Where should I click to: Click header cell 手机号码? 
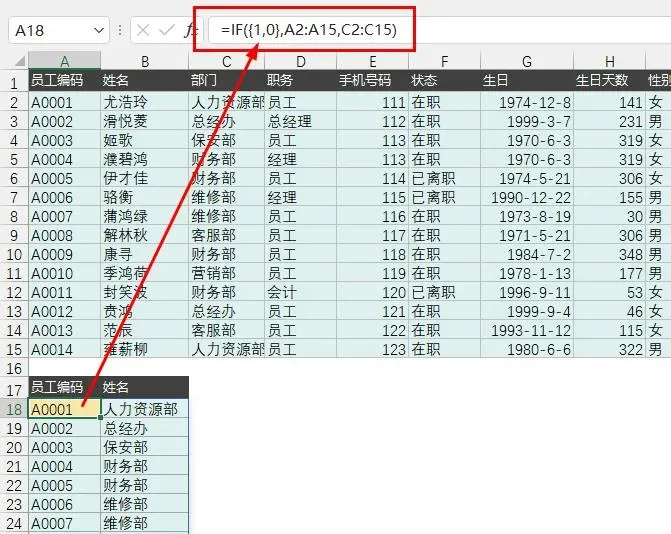click(x=372, y=80)
